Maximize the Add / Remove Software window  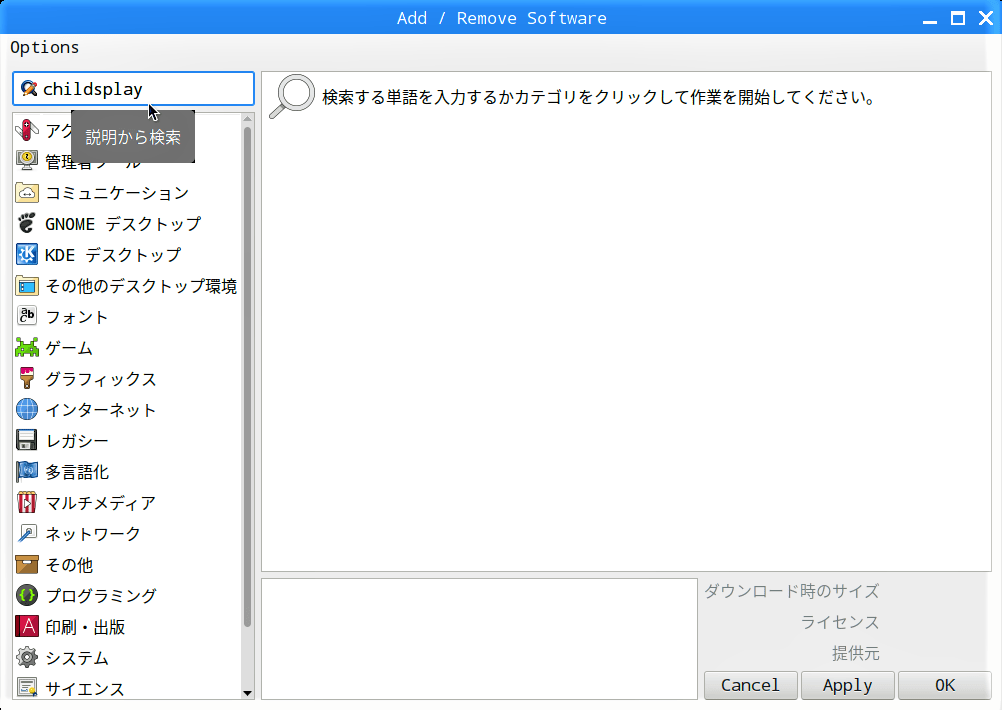pos(957,19)
